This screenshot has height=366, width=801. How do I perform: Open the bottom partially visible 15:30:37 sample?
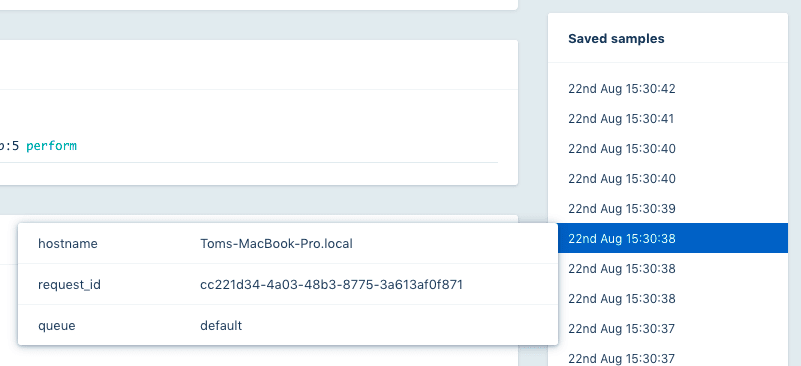point(668,356)
